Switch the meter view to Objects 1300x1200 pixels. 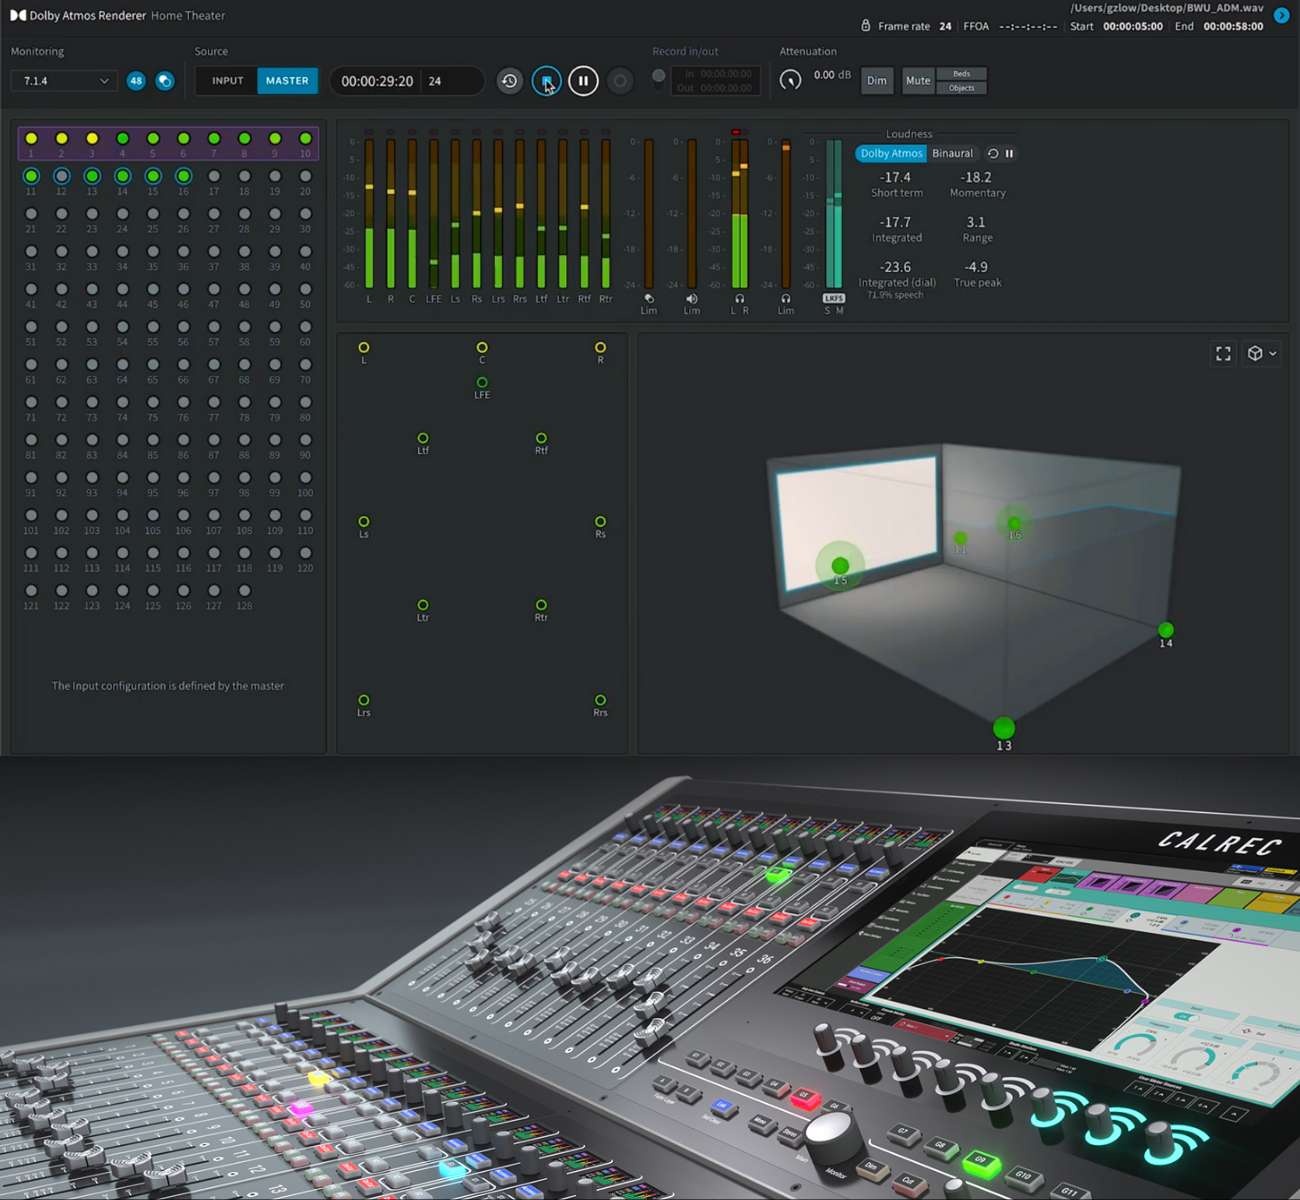click(x=961, y=88)
